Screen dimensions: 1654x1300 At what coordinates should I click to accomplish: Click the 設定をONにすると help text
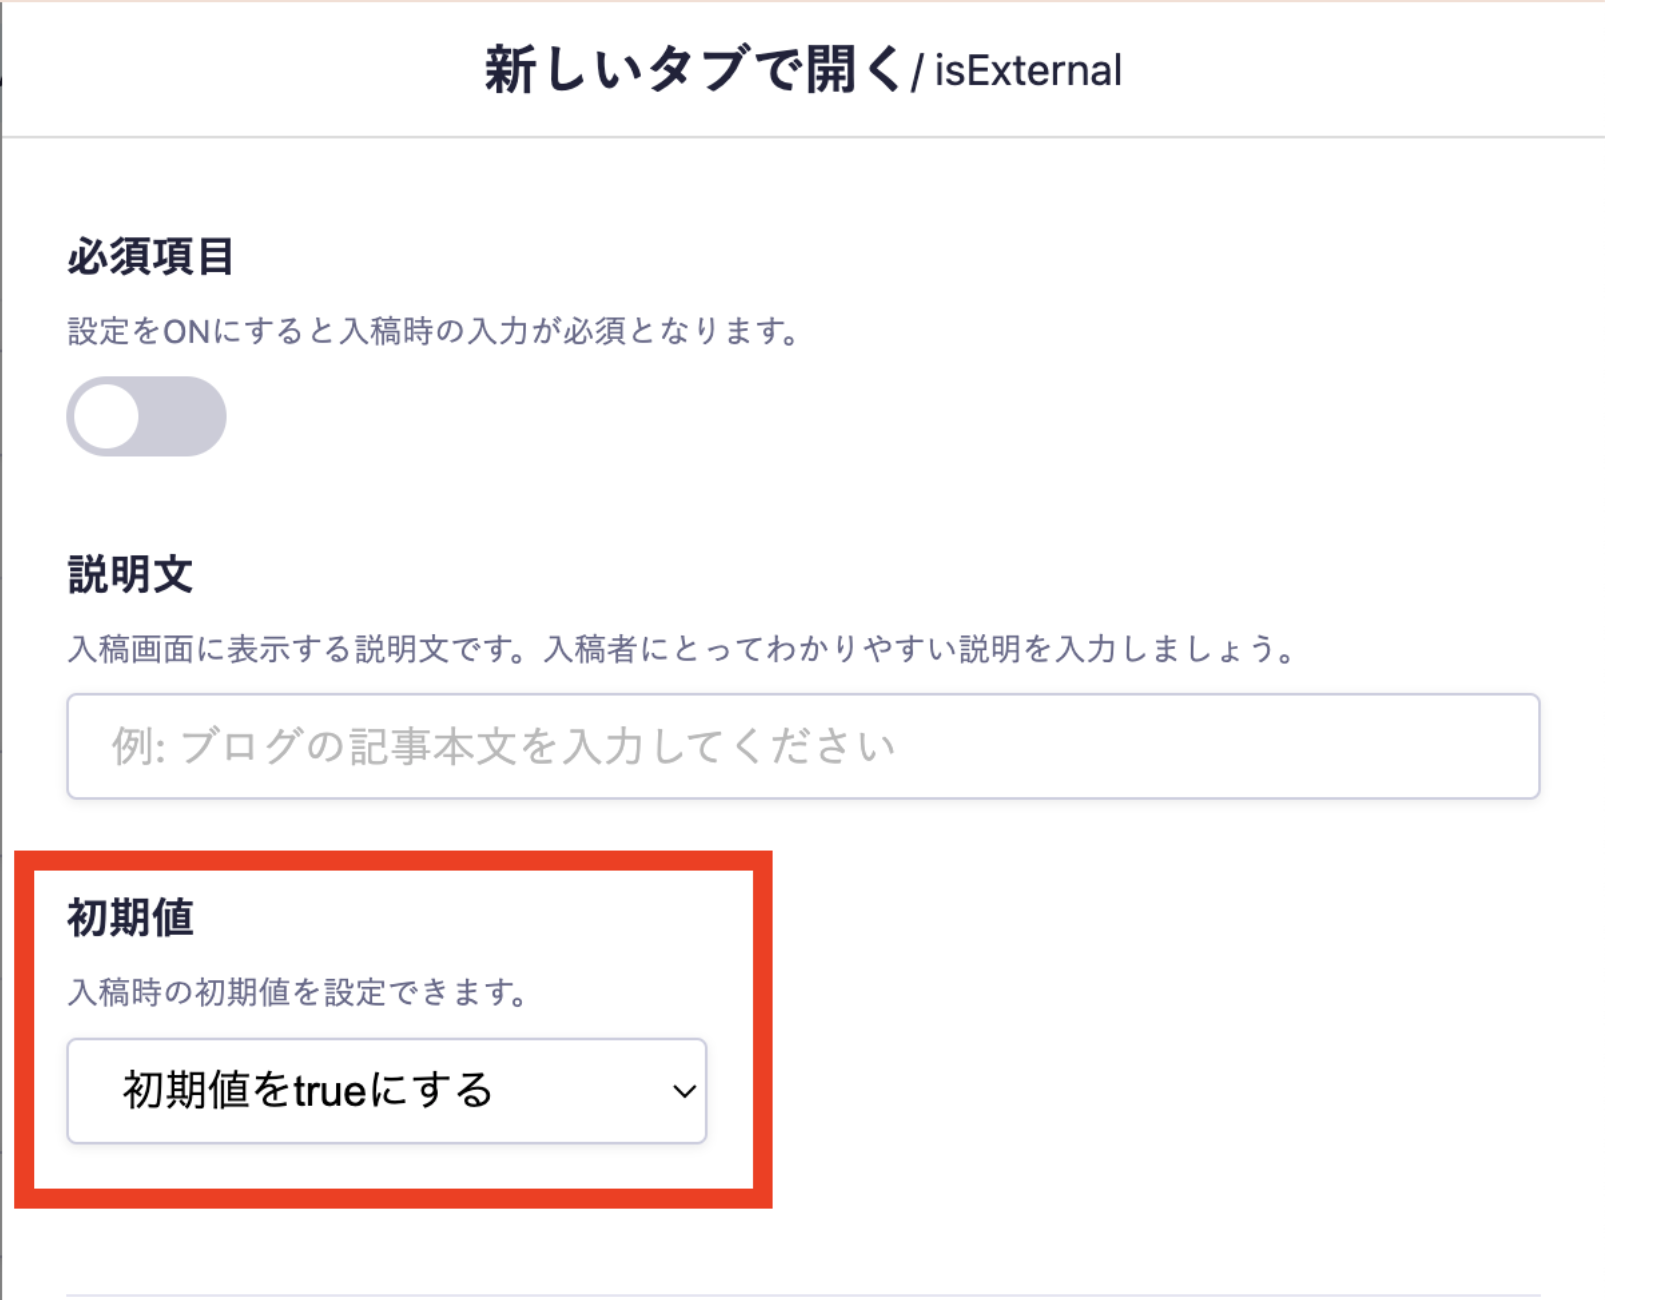coord(432,331)
